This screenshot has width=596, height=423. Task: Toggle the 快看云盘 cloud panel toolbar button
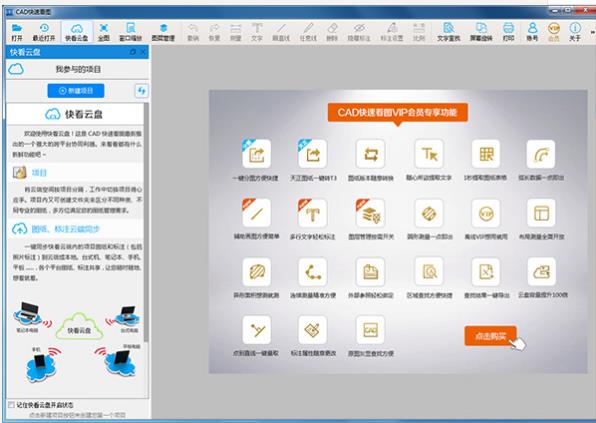coord(76,32)
